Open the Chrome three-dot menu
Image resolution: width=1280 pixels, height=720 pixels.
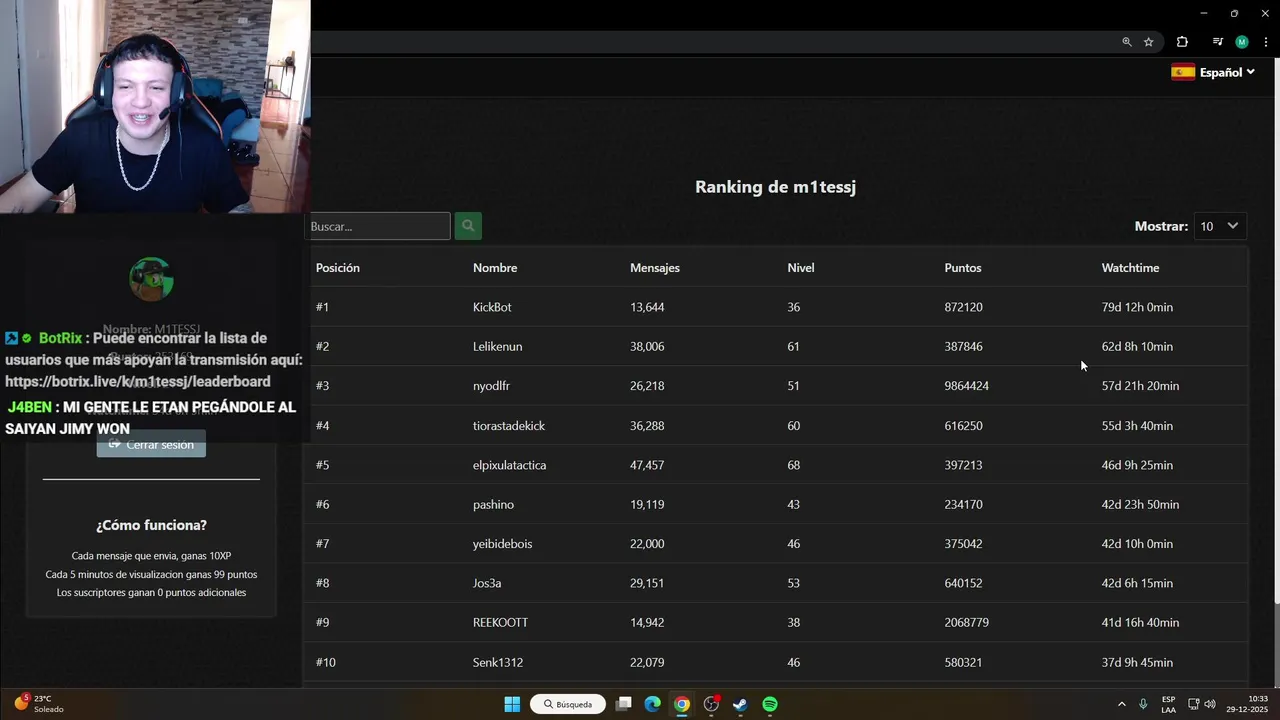point(1266,42)
